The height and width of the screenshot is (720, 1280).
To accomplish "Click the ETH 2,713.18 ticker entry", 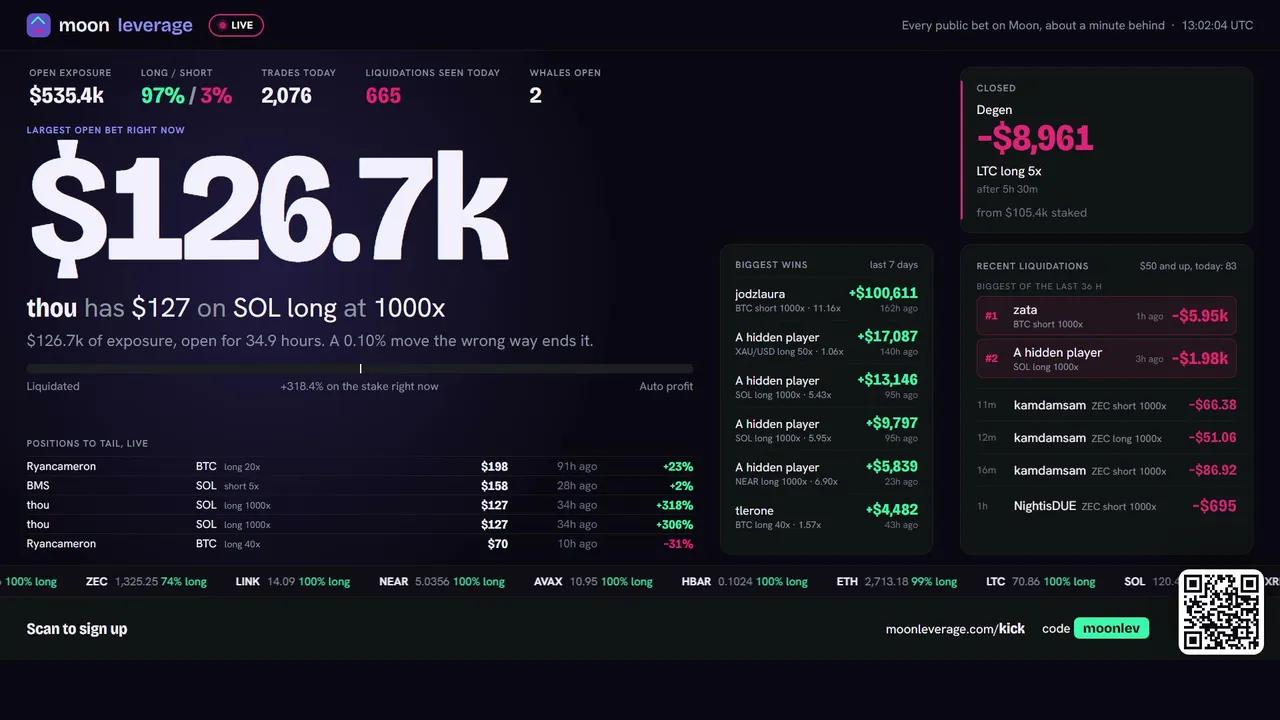I will (896, 581).
